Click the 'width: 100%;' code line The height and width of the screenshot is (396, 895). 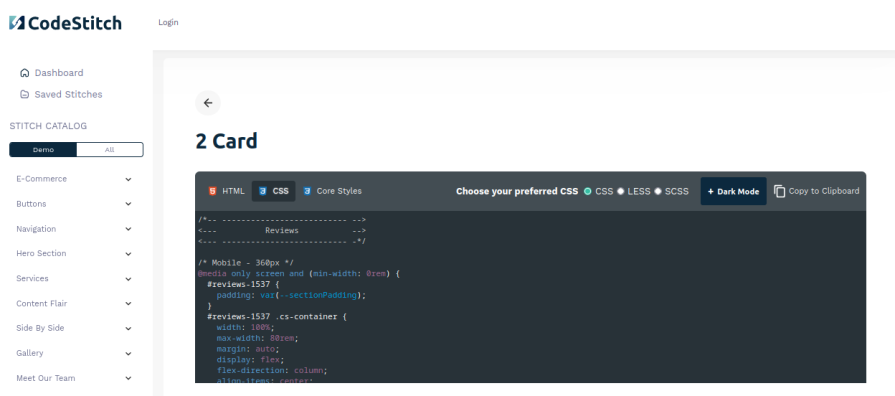(245, 327)
